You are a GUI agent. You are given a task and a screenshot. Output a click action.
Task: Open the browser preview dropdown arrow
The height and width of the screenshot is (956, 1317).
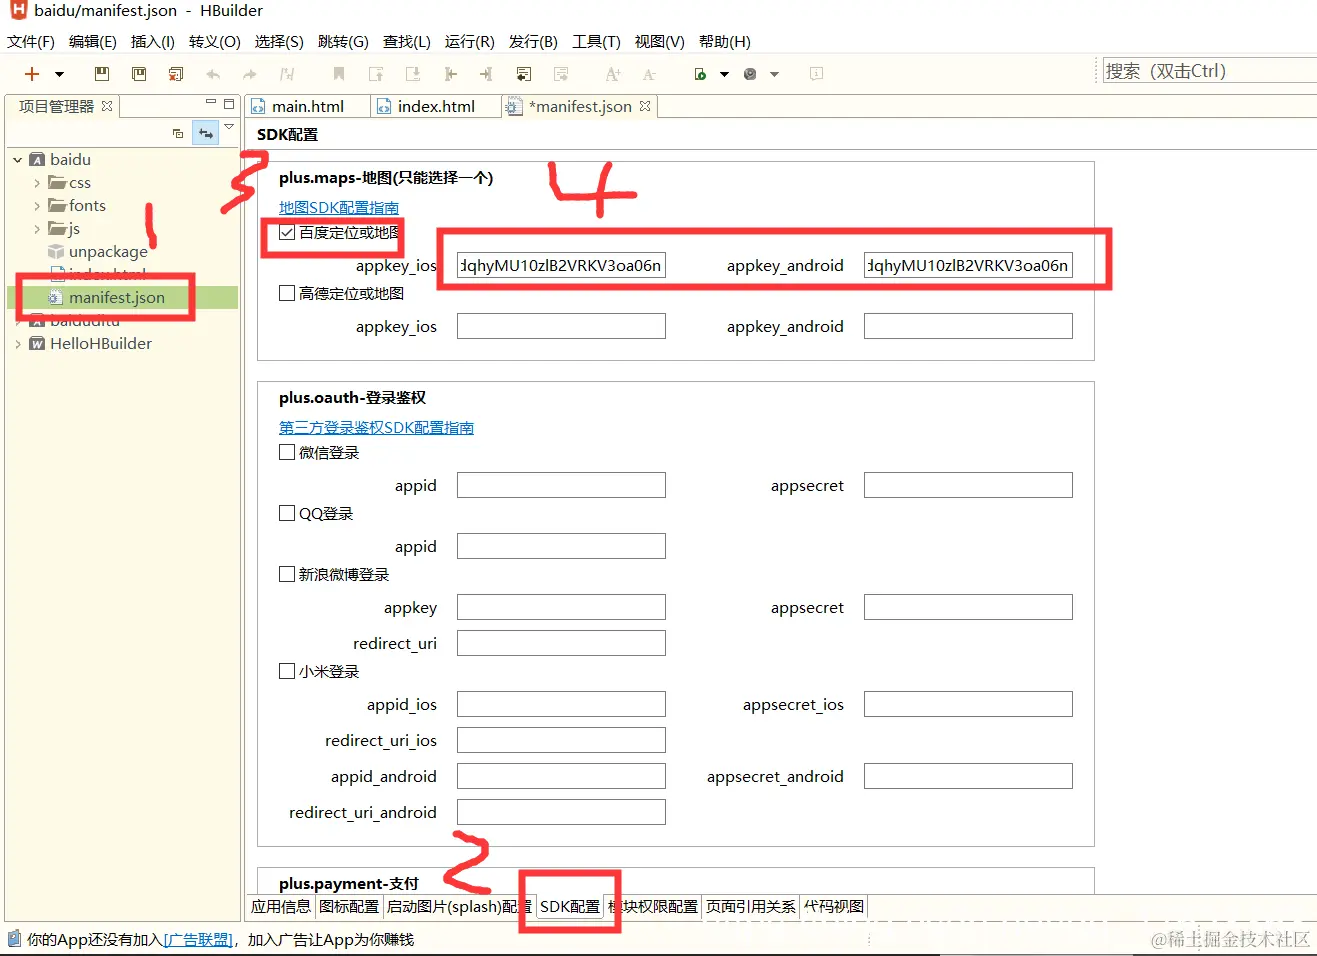[x=774, y=74]
